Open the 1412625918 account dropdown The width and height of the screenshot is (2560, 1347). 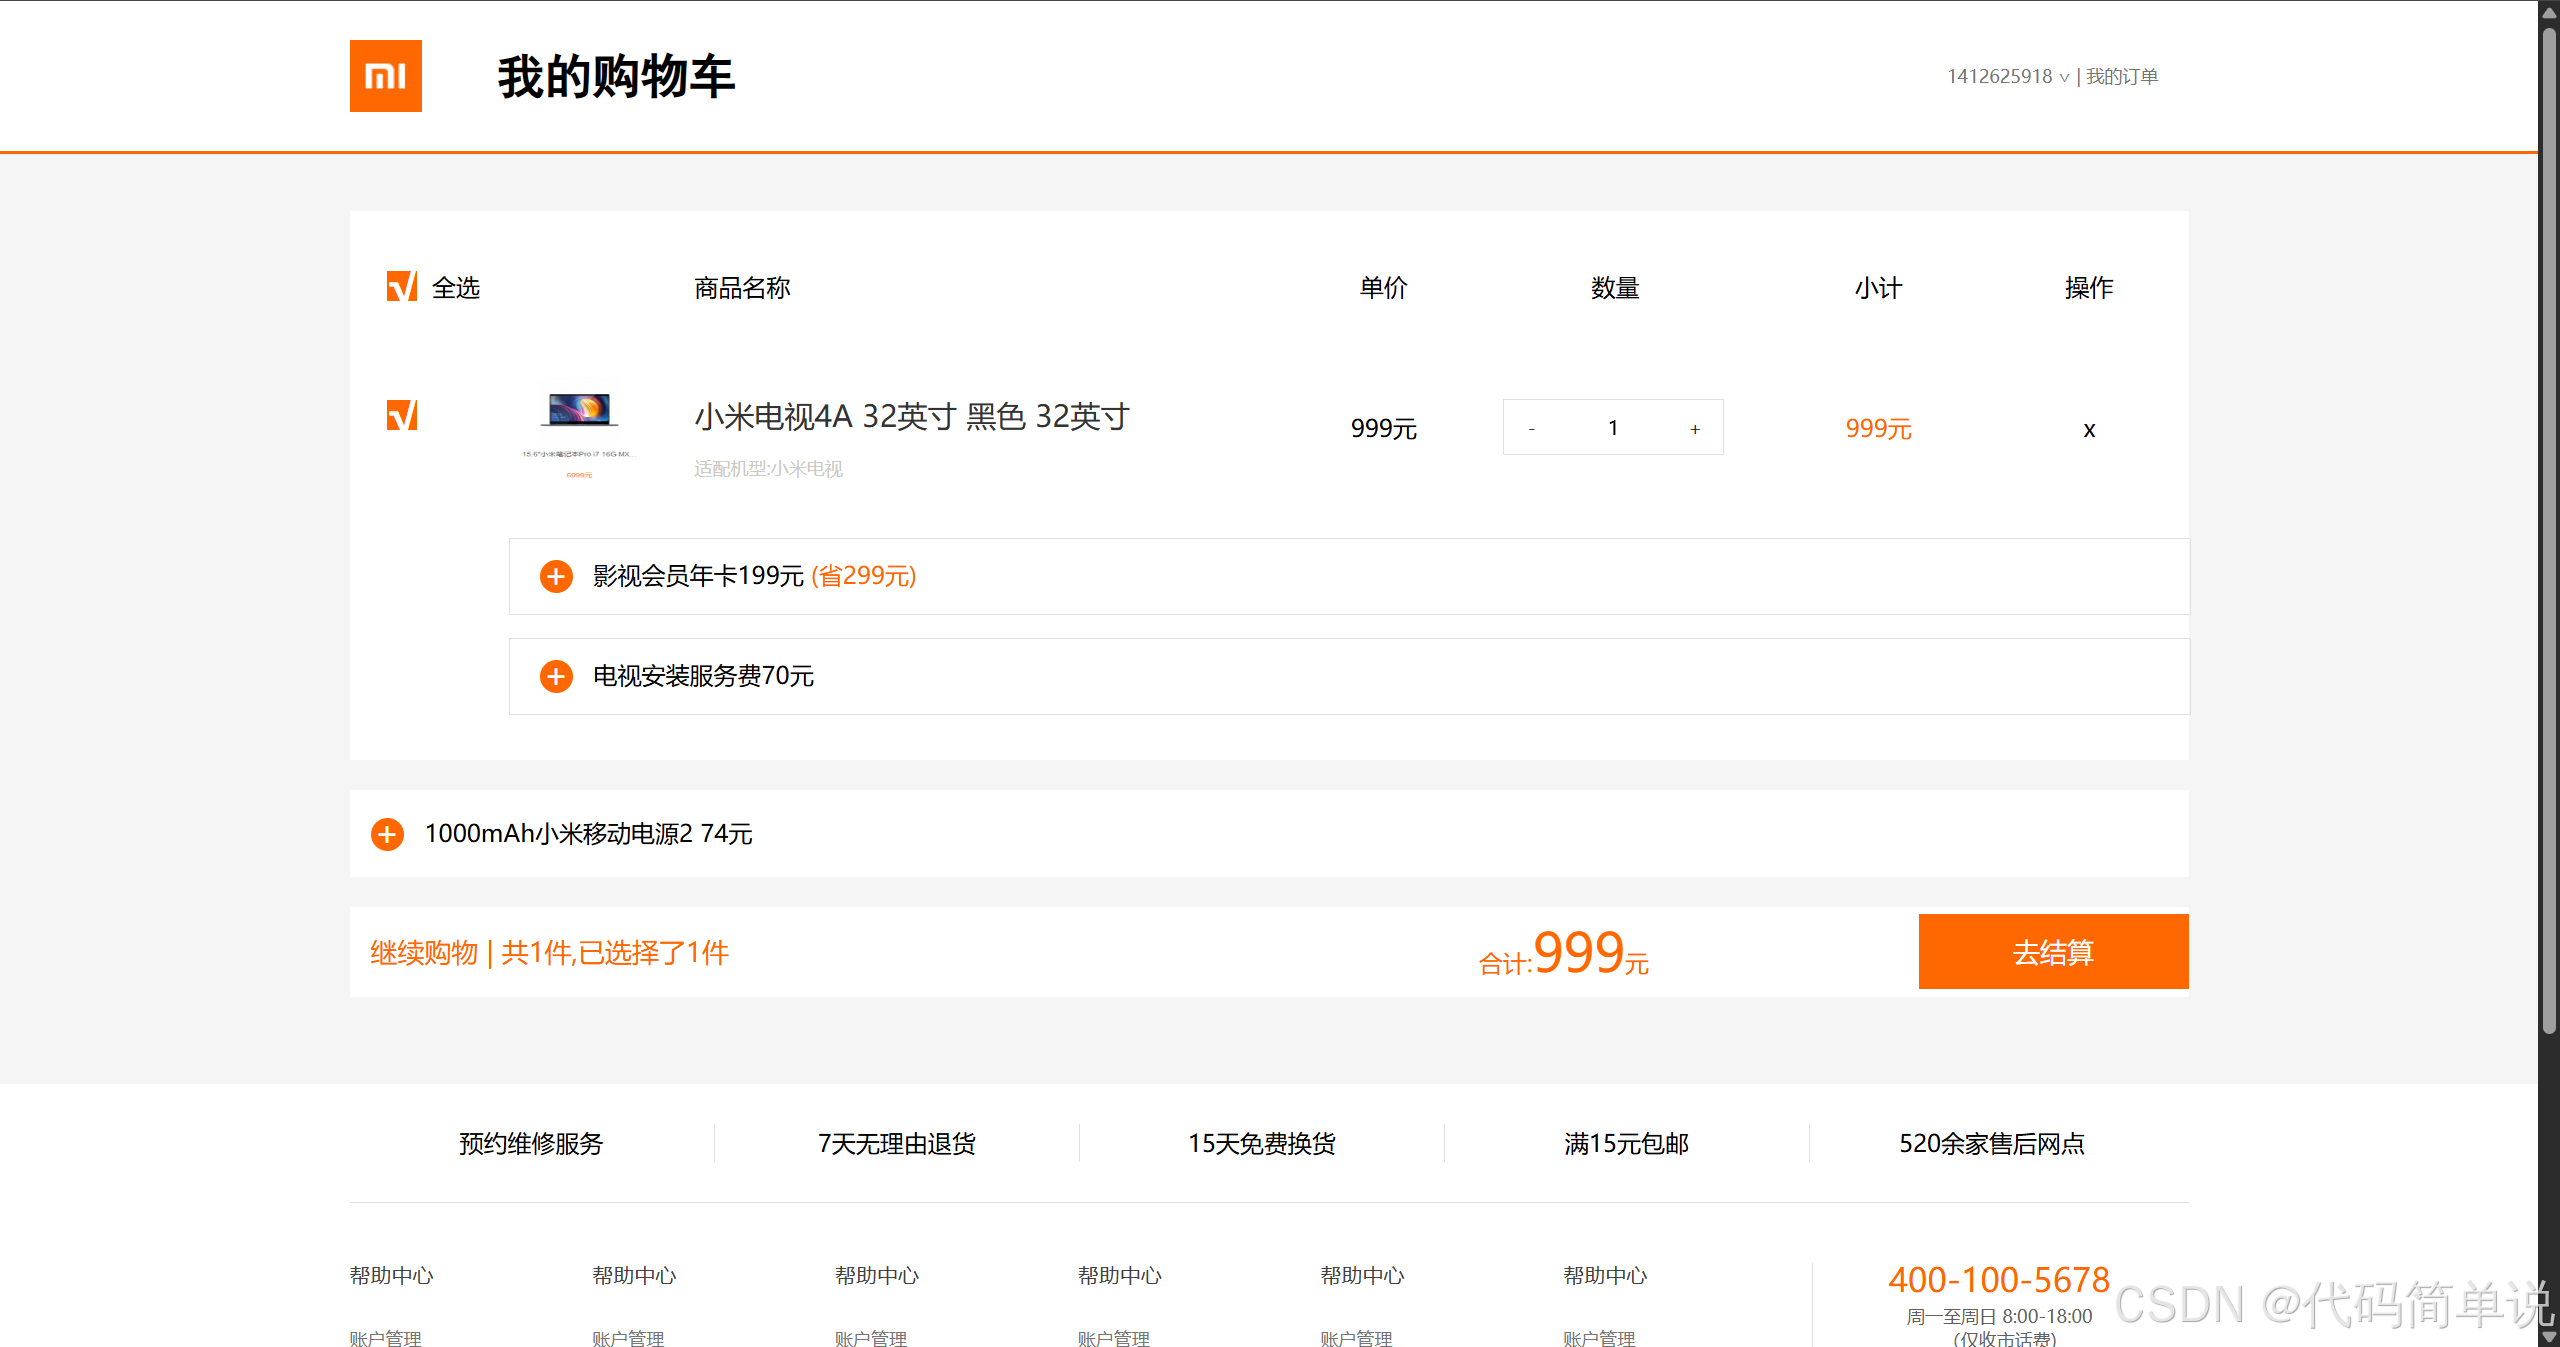click(x=2007, y=77)
